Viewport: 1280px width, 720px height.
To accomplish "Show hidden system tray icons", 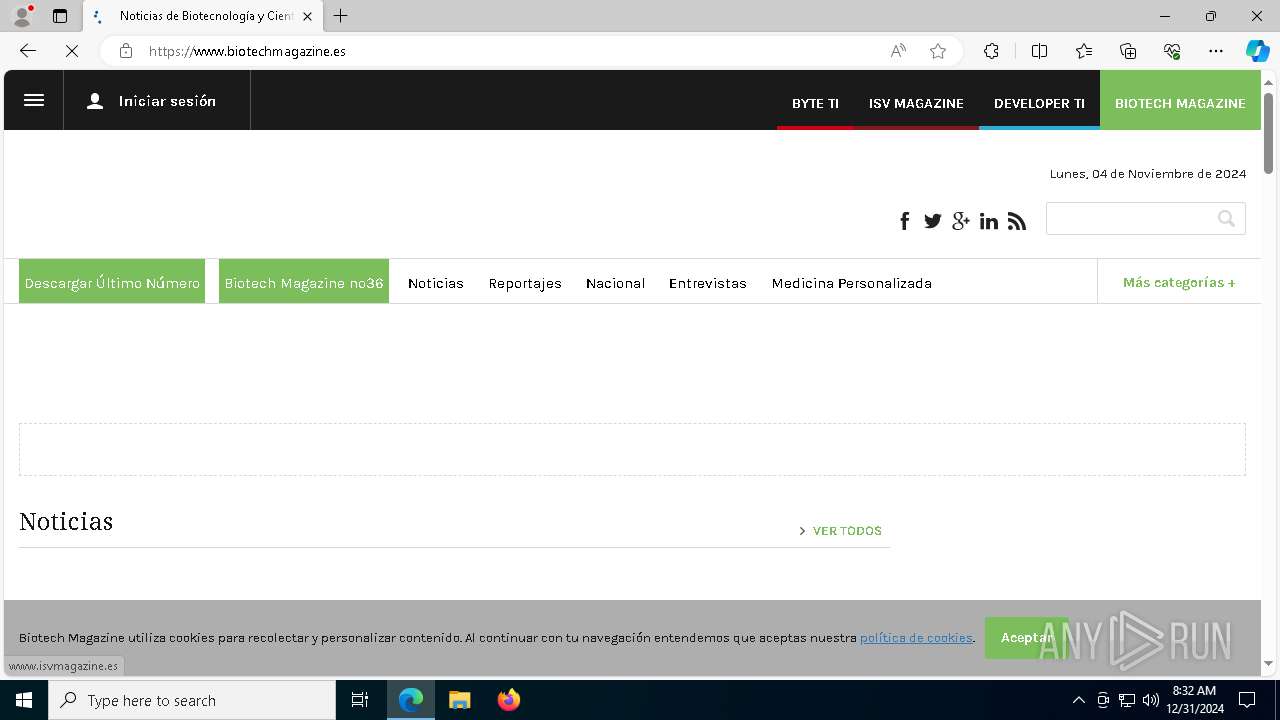I will click(x=1078, y=700).
